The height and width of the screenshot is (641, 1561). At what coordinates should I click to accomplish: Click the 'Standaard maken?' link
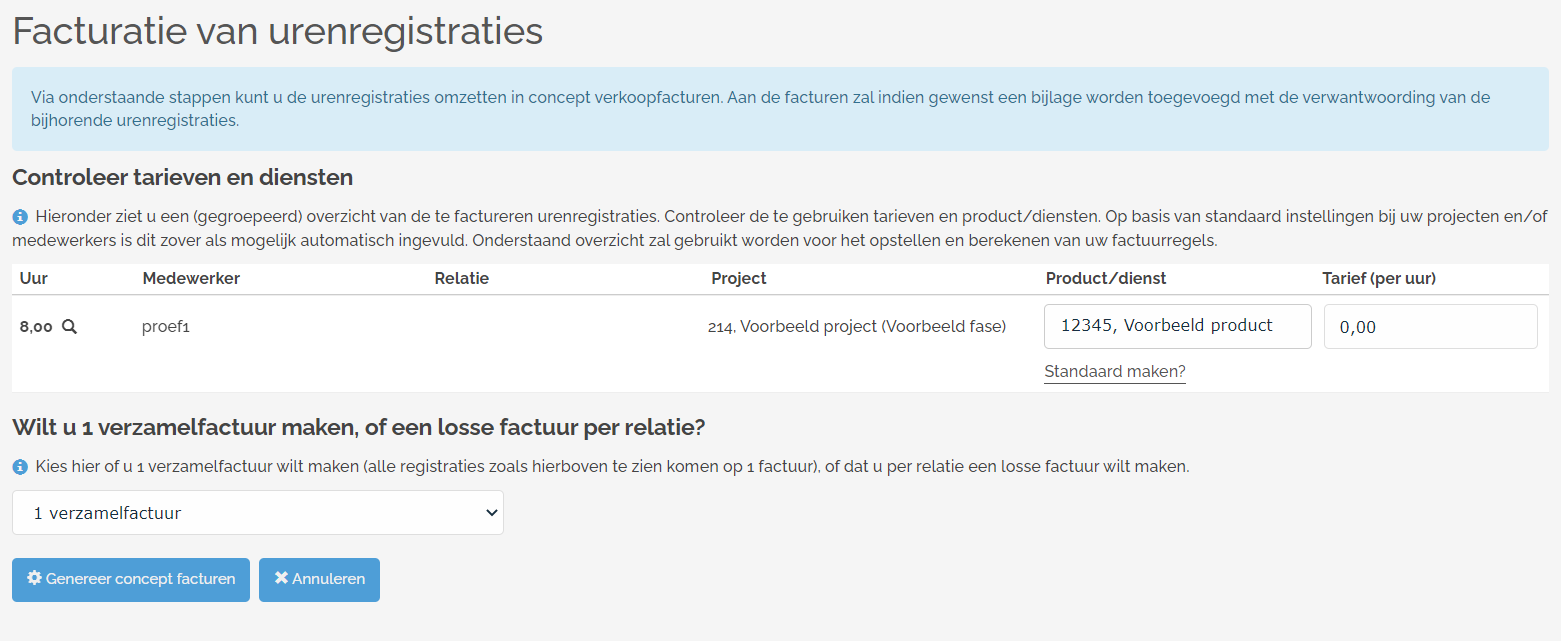pyautogui.click(x=1115, y=372)
